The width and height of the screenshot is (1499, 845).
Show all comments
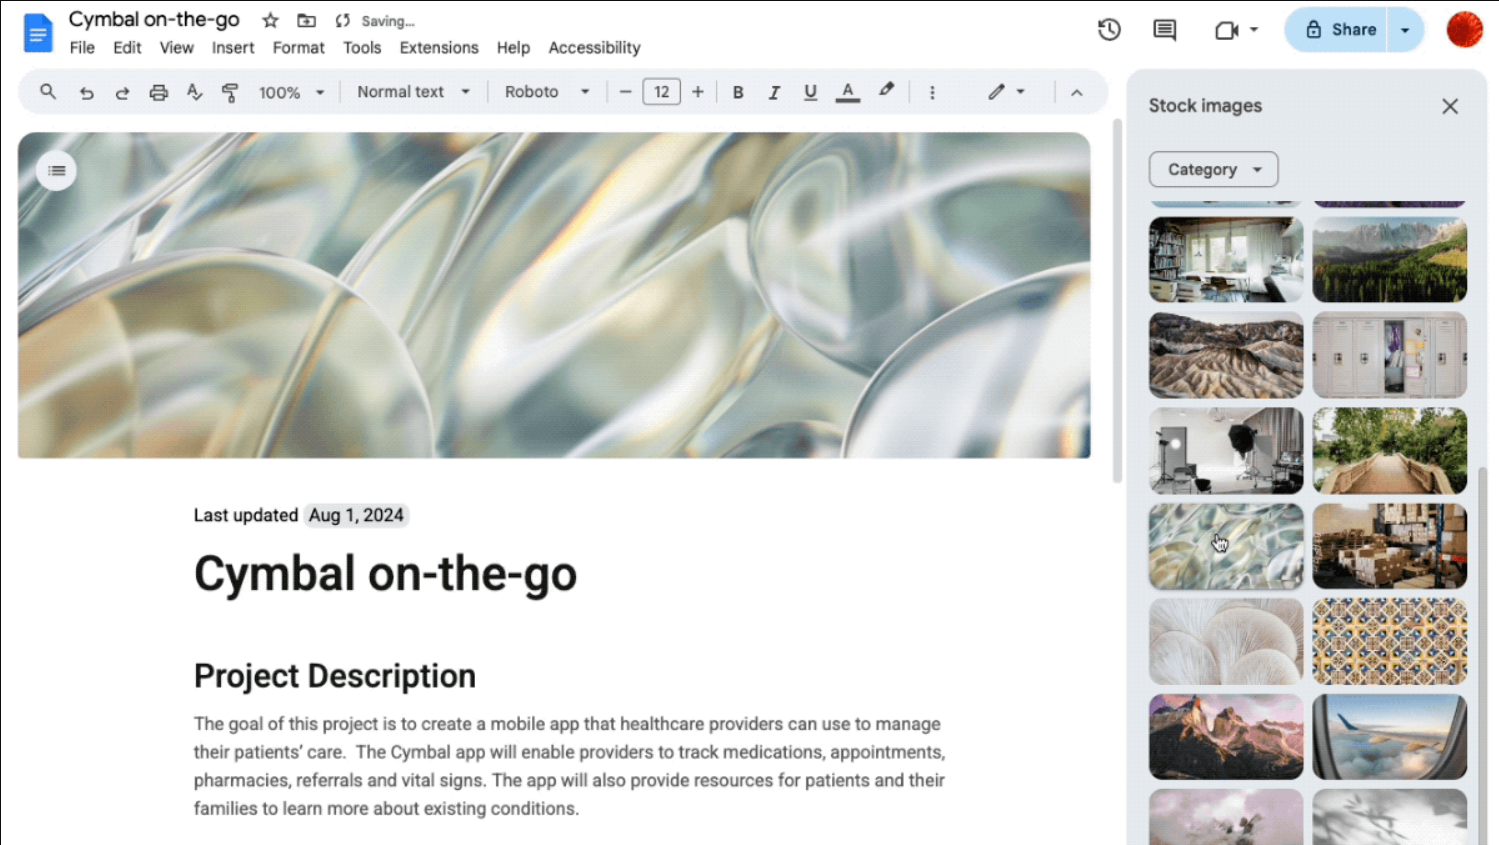1163,29
